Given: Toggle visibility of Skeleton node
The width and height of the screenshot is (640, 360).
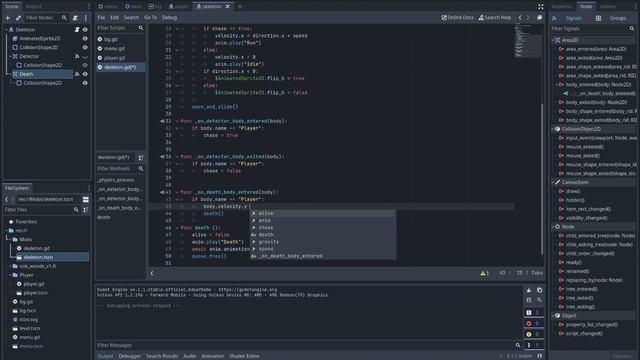Looking at the screenshot, I should (x=85, y=30).
